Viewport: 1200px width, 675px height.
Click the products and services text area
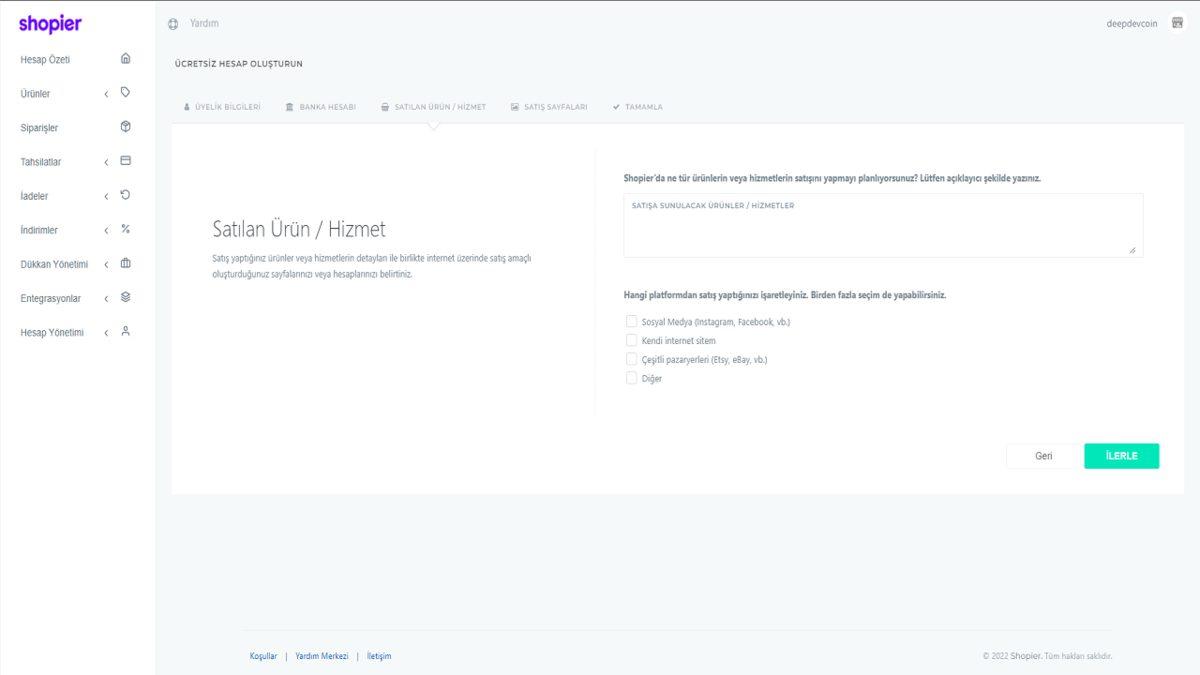[x=883, y=225]
